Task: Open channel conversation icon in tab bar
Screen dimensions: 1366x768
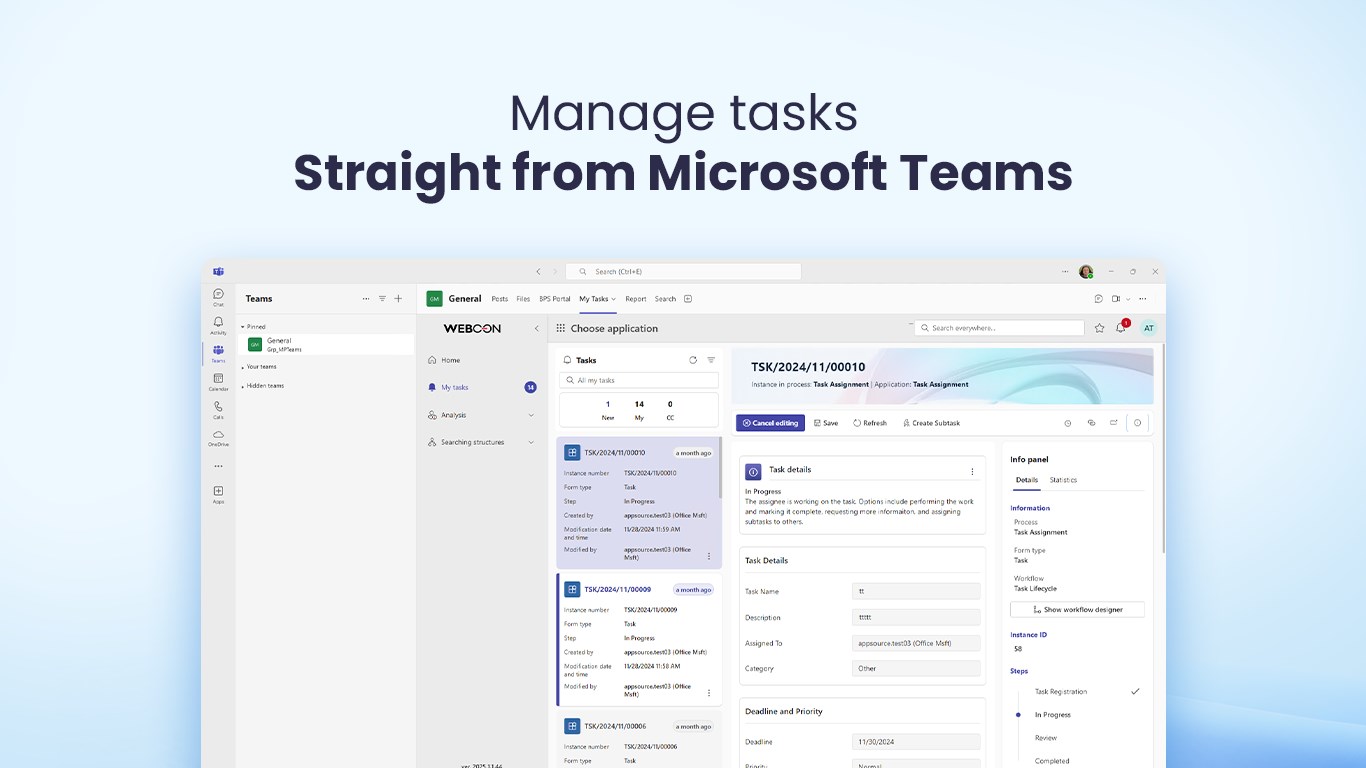Action: 1098,298
